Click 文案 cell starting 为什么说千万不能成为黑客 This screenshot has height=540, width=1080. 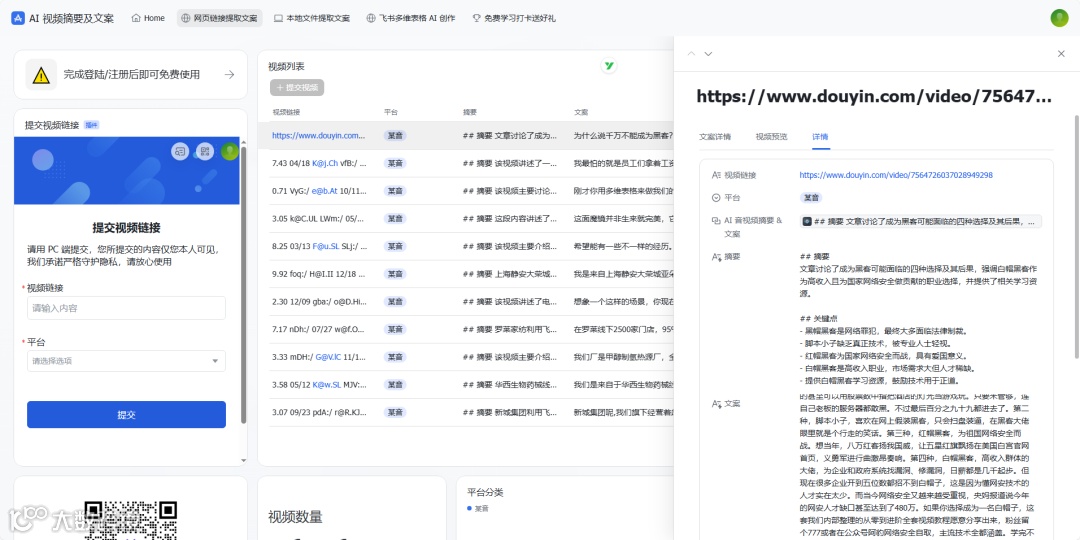pos(623,136)
